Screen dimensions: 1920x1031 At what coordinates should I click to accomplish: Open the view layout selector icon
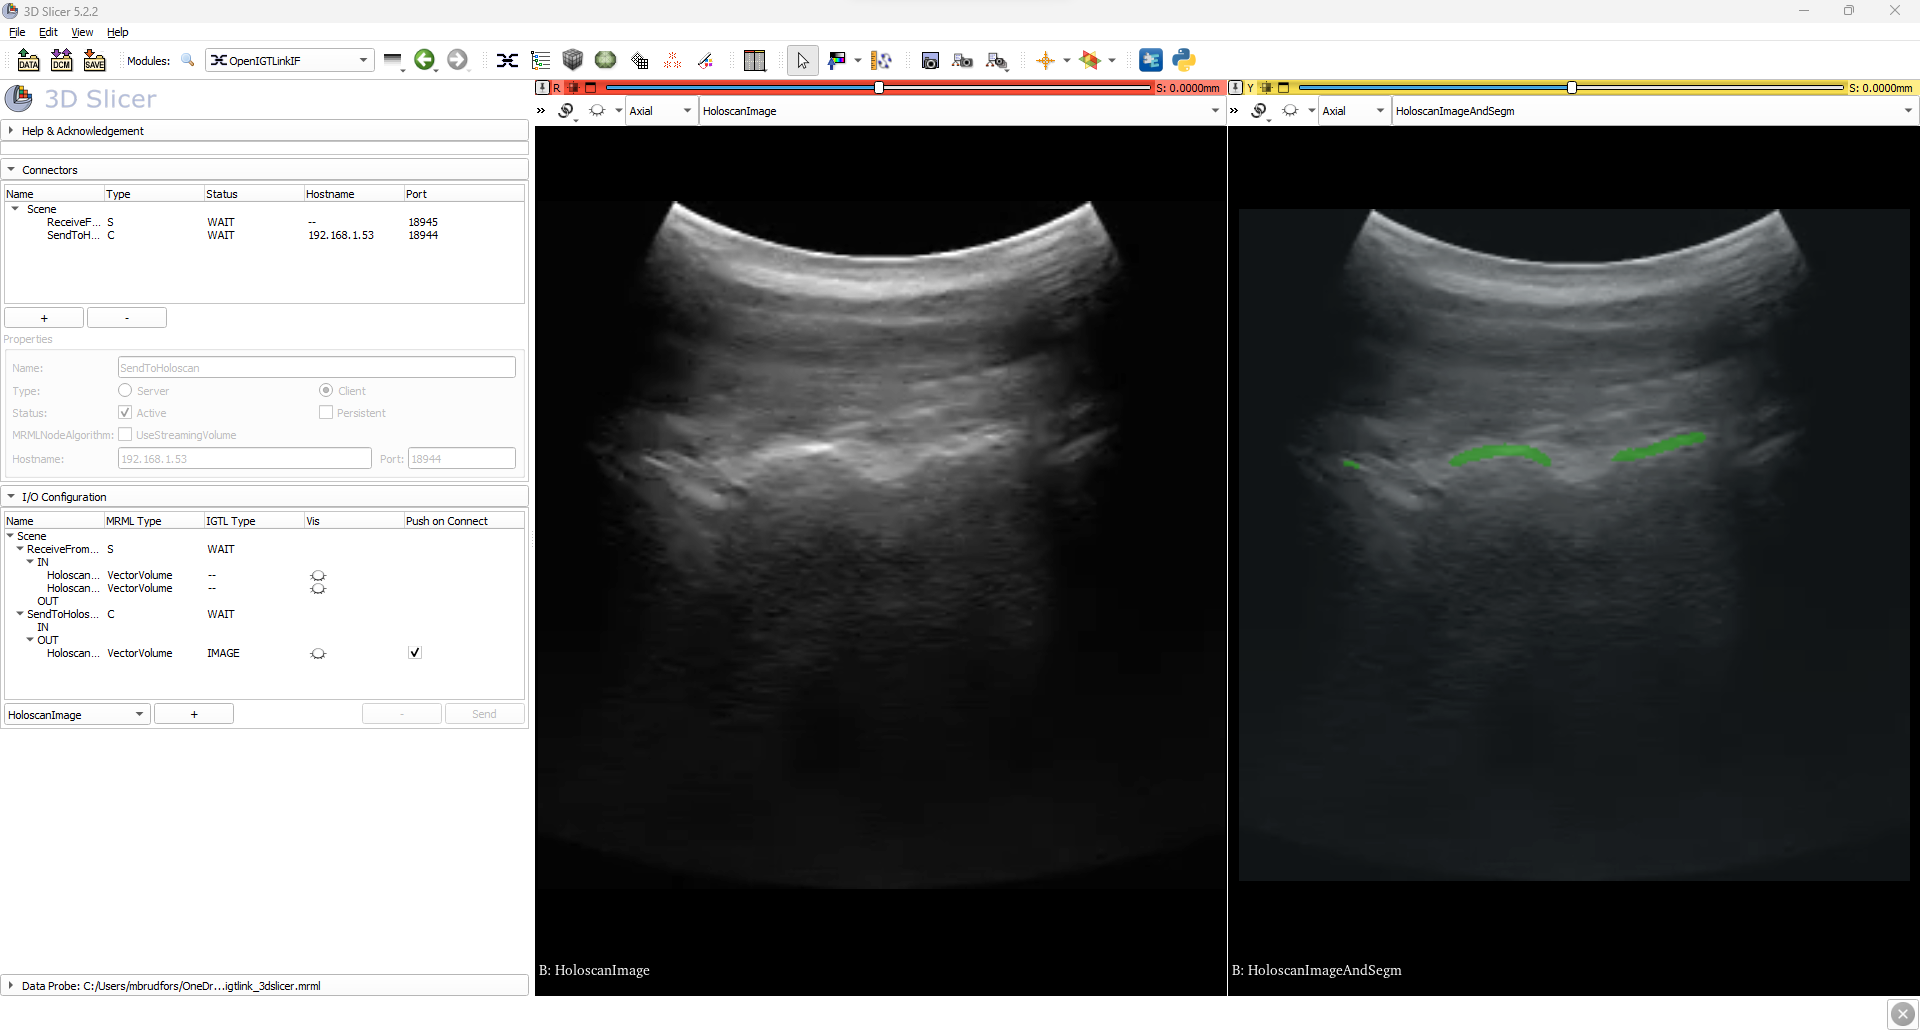[755, 60]
